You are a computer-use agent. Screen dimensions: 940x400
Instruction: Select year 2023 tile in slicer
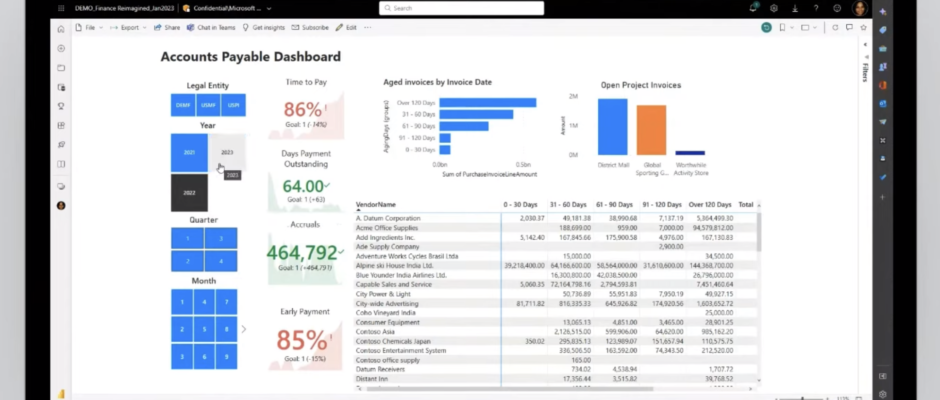click(x=227, y=153)
